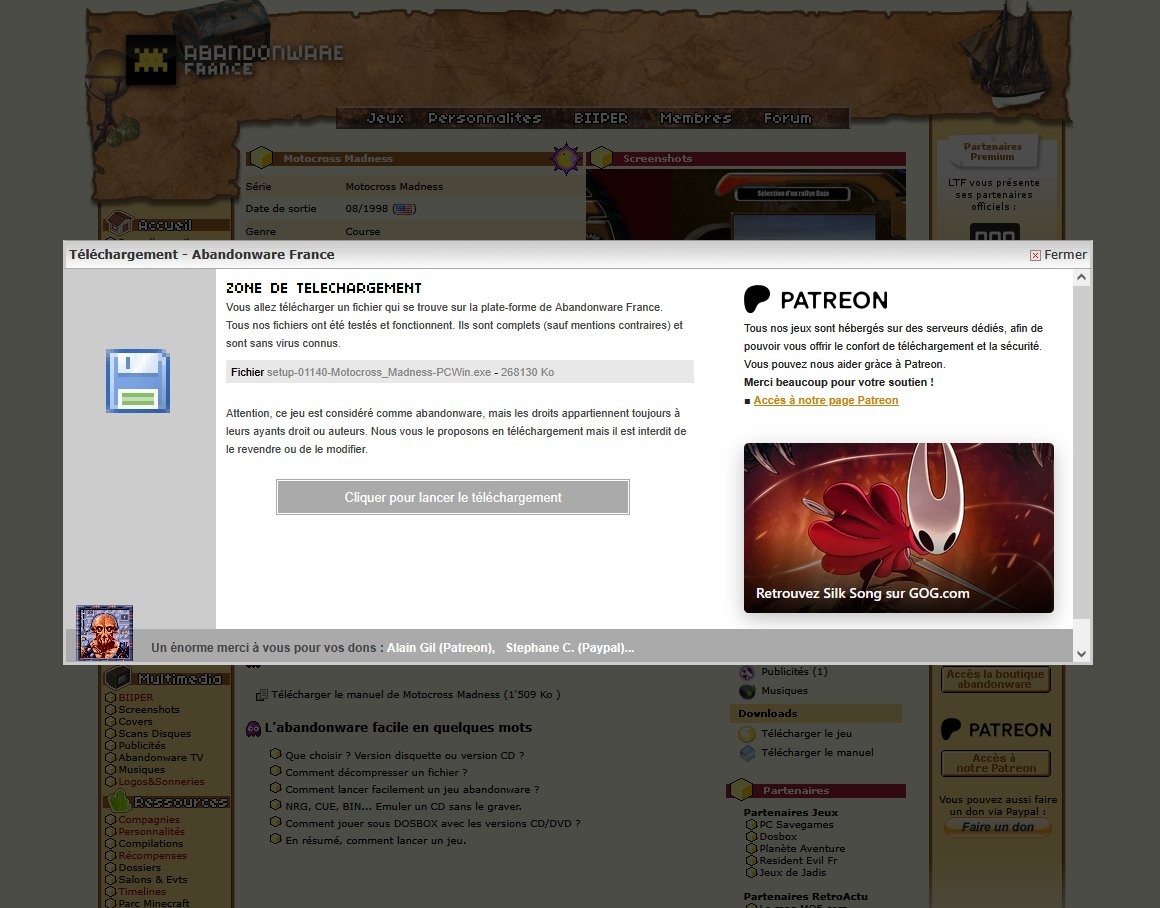Open the 'Accès à notre page Patreon' link
This screenshot has height=908, width=1160.
(826, 400)
